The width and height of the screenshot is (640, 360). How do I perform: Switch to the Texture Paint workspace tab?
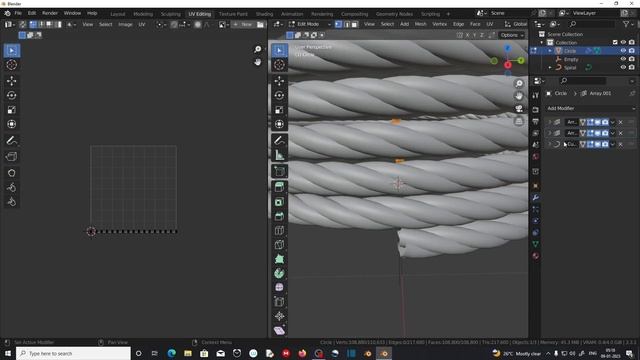[x=233, y=14]
